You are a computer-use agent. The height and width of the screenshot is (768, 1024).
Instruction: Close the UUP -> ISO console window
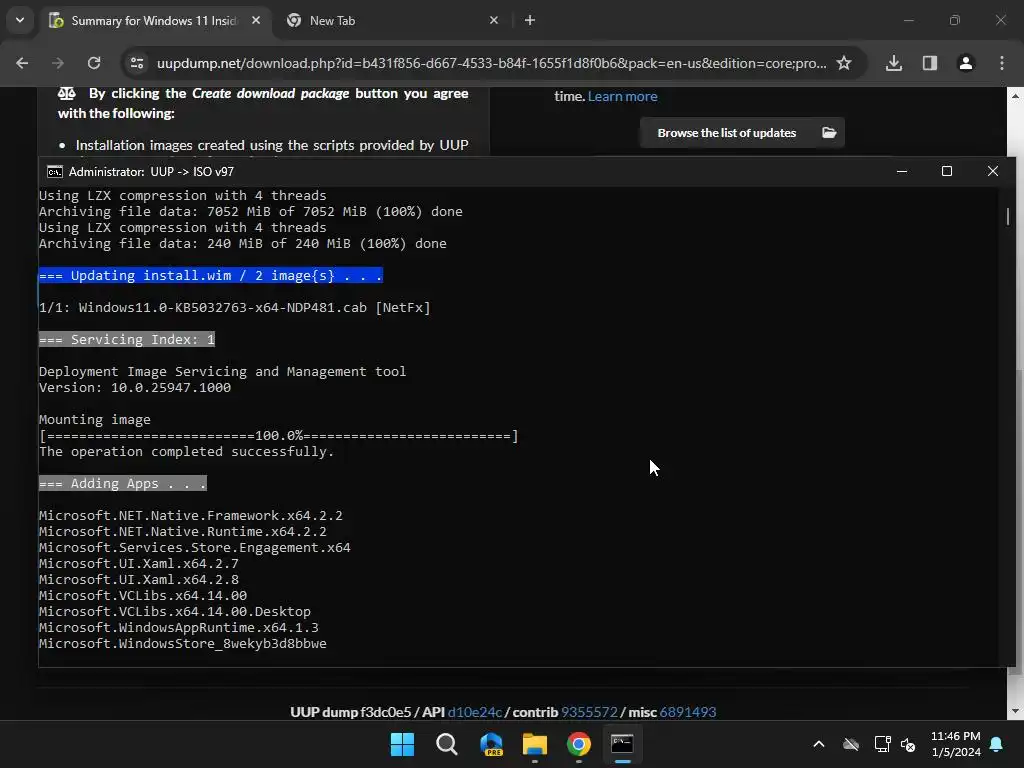click(993, 171)
